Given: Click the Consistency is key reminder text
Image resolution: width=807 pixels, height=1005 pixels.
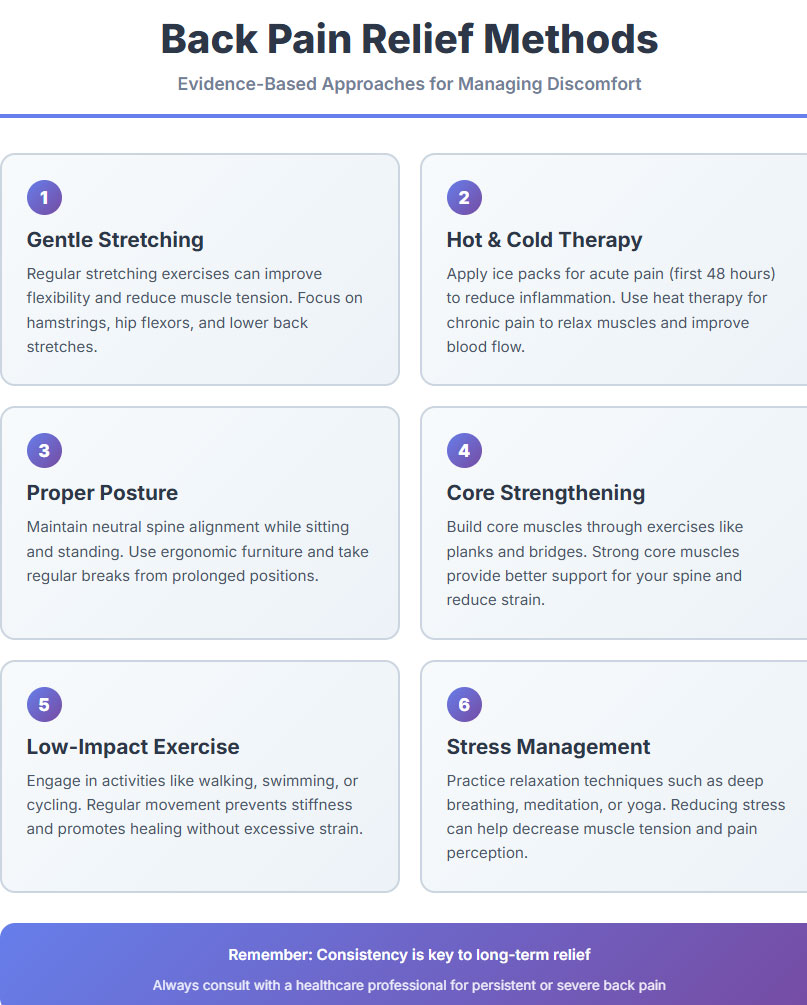Looking at the screenshot, I should click(x=409, y=955).
